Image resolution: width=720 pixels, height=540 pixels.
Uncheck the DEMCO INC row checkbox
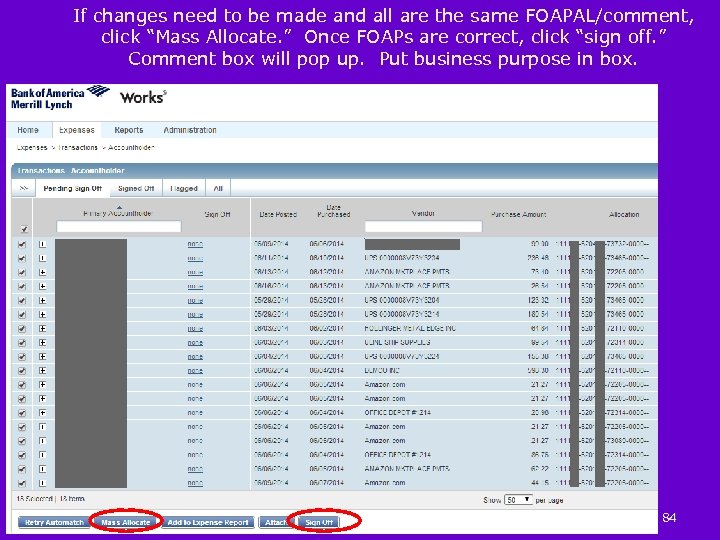tap(22, 371)
